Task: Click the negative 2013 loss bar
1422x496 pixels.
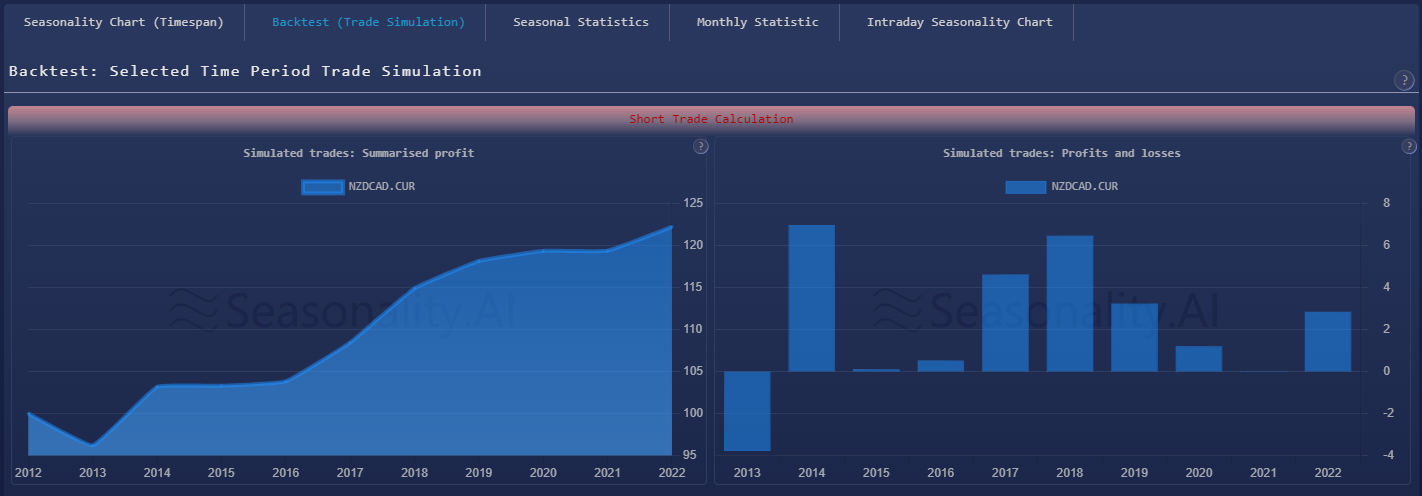Action: point(747,411)
